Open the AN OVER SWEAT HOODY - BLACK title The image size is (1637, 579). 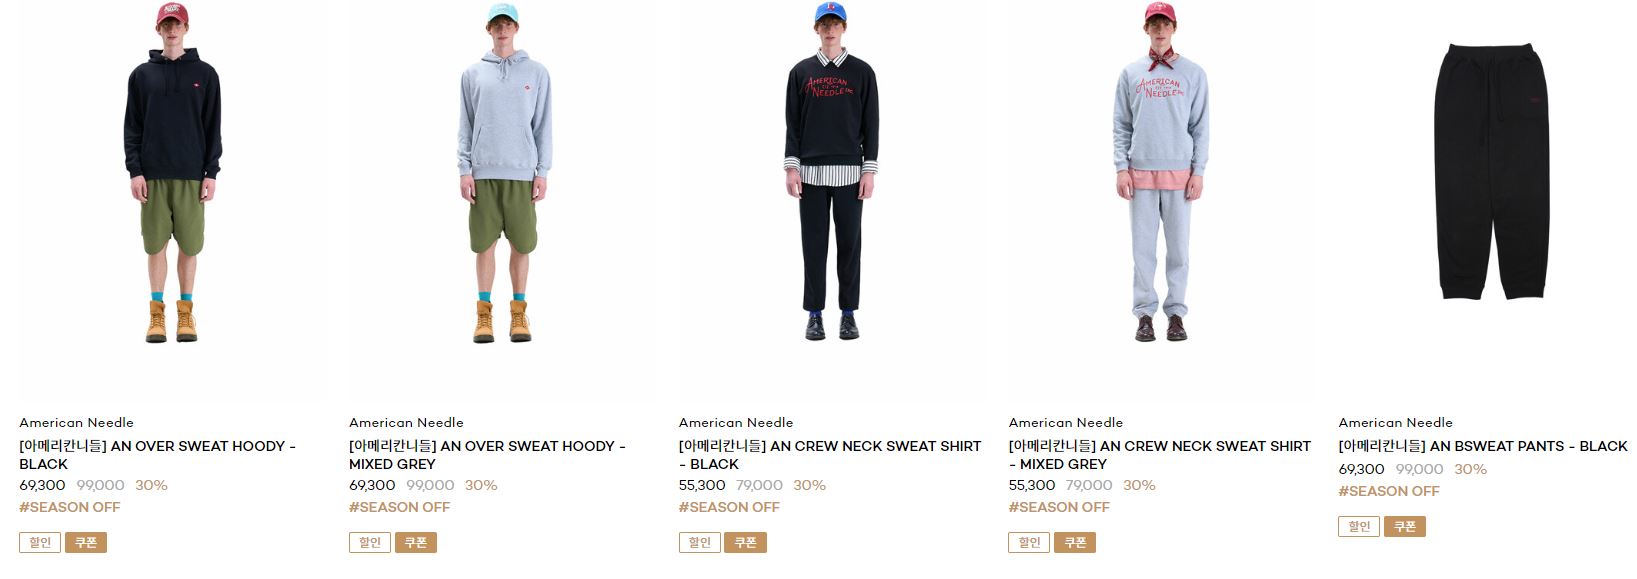click(157, 455)
